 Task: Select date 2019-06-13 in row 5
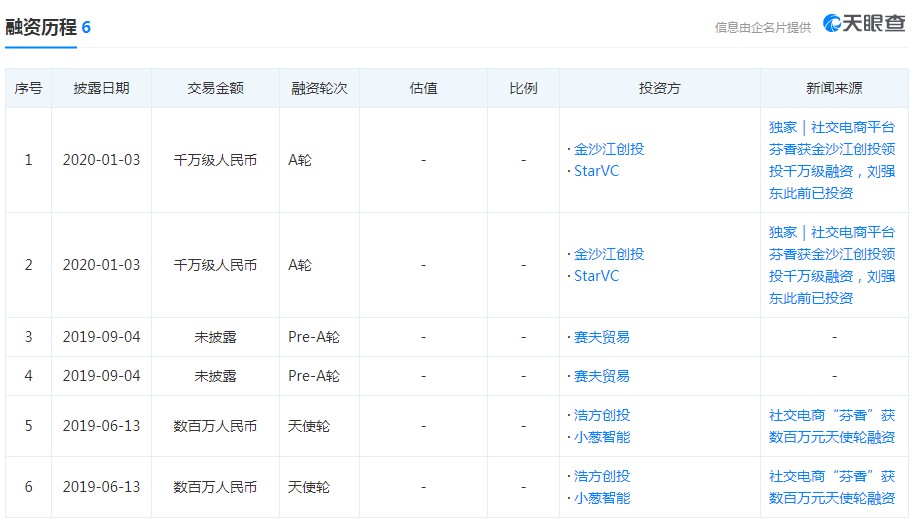(102, 426)
